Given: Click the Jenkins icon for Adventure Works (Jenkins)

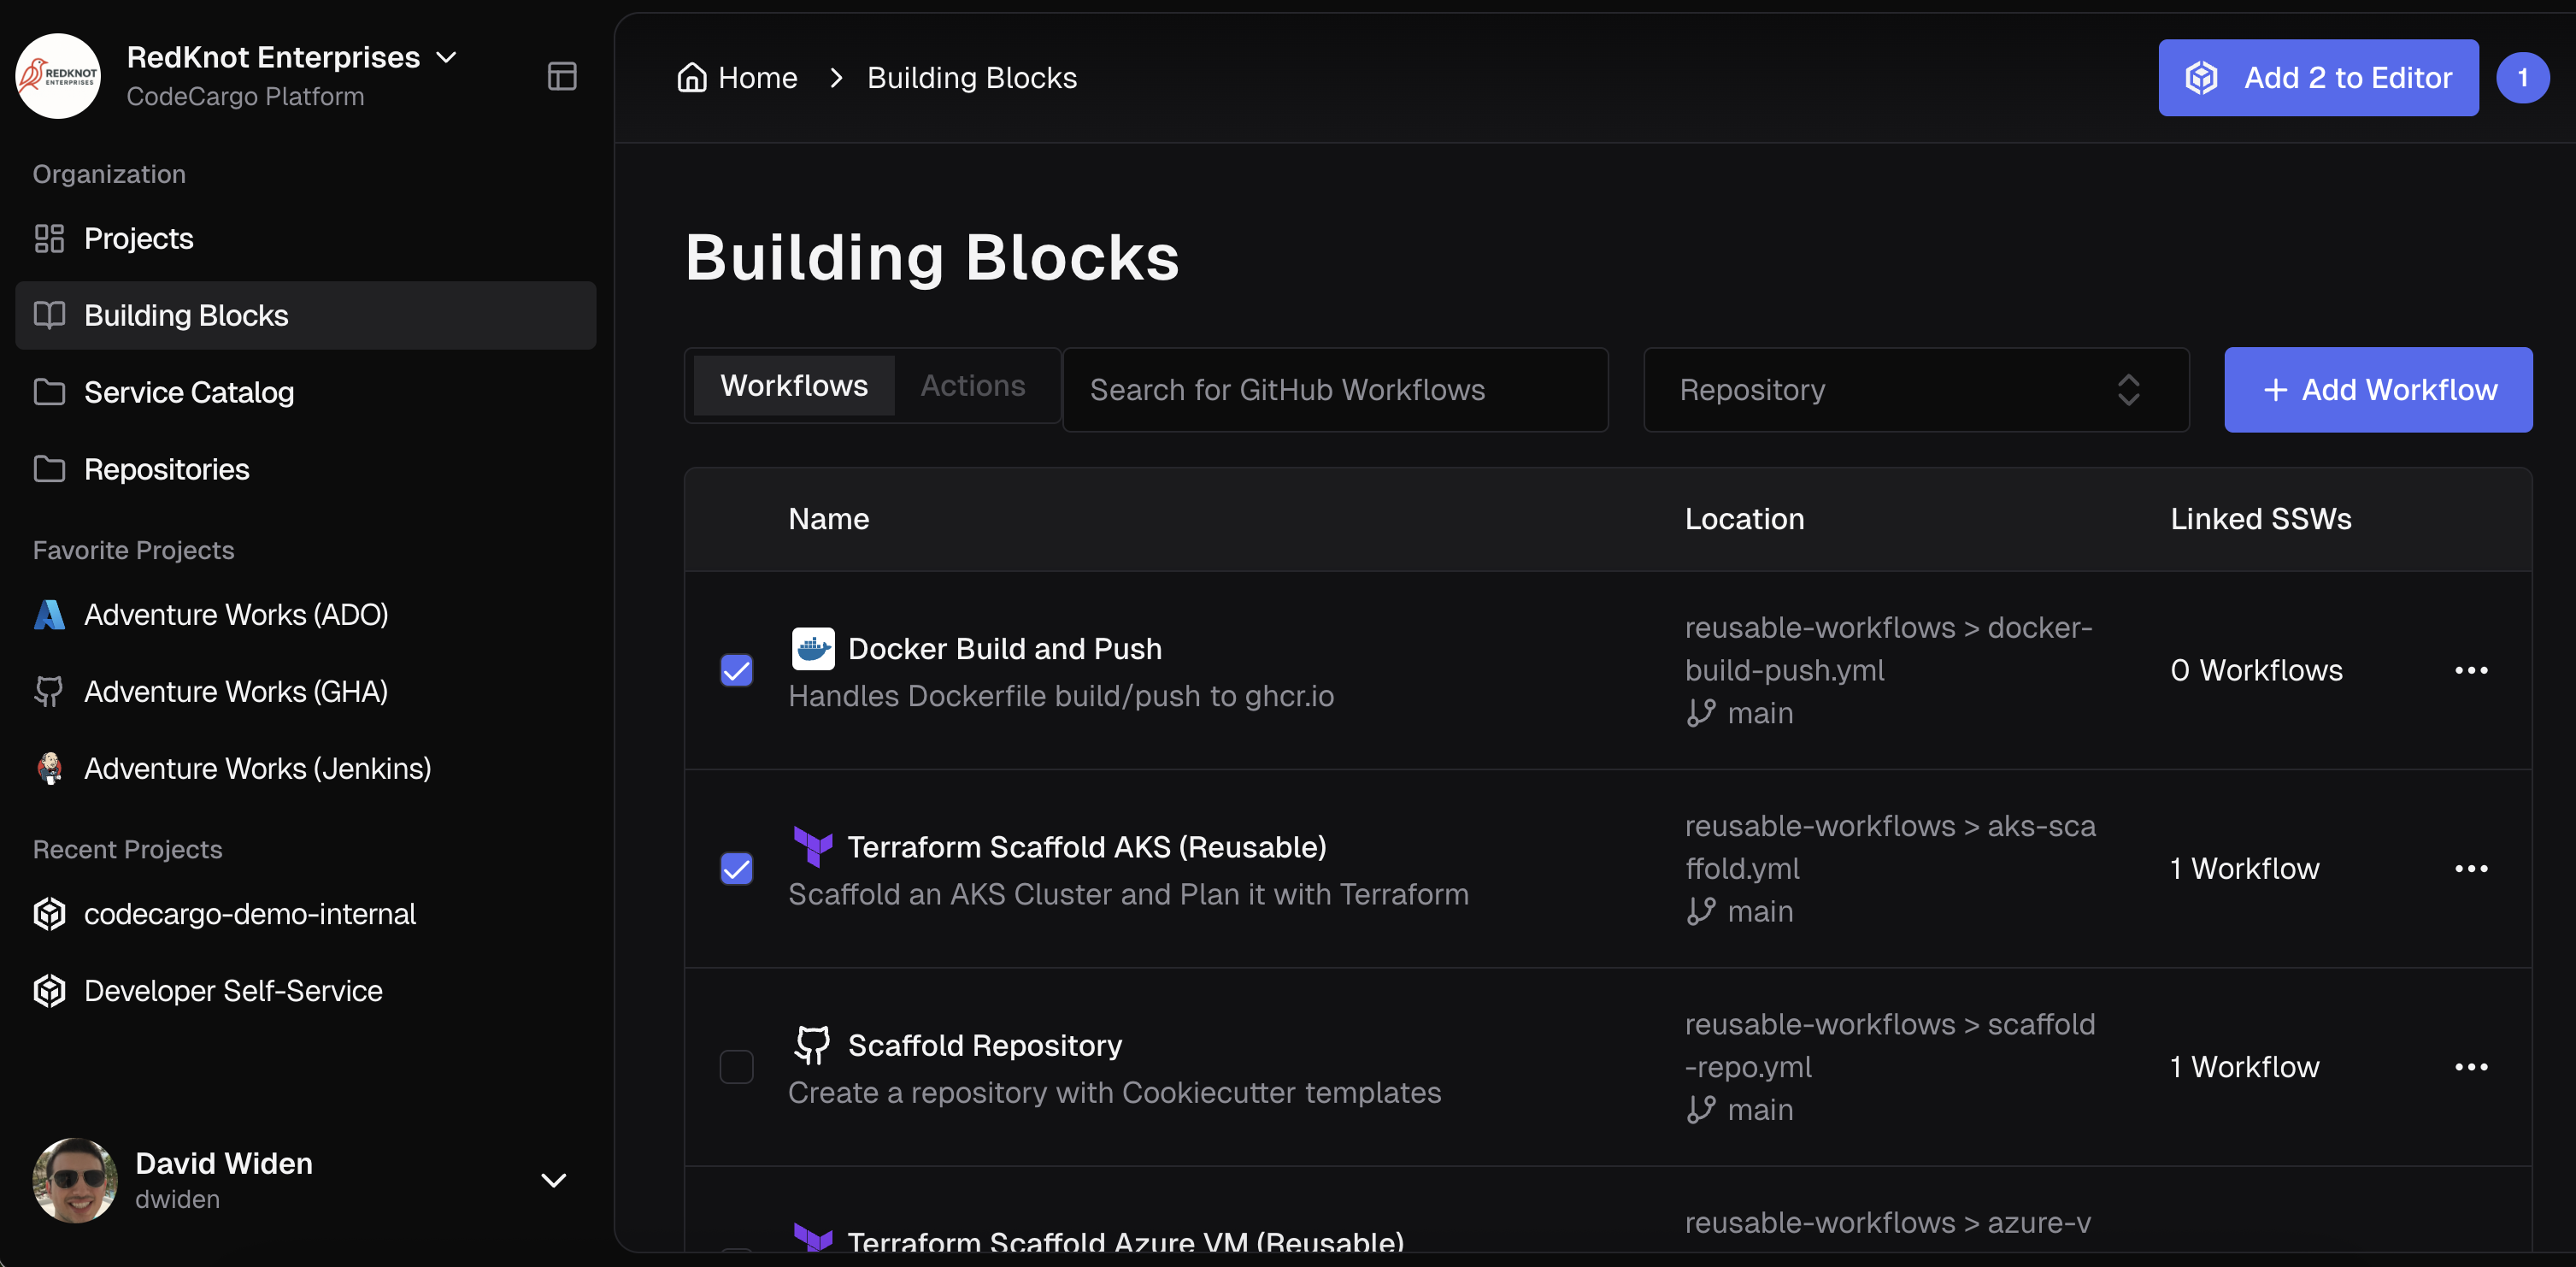Looking at the screenshot, I should (x=48, y=768).
